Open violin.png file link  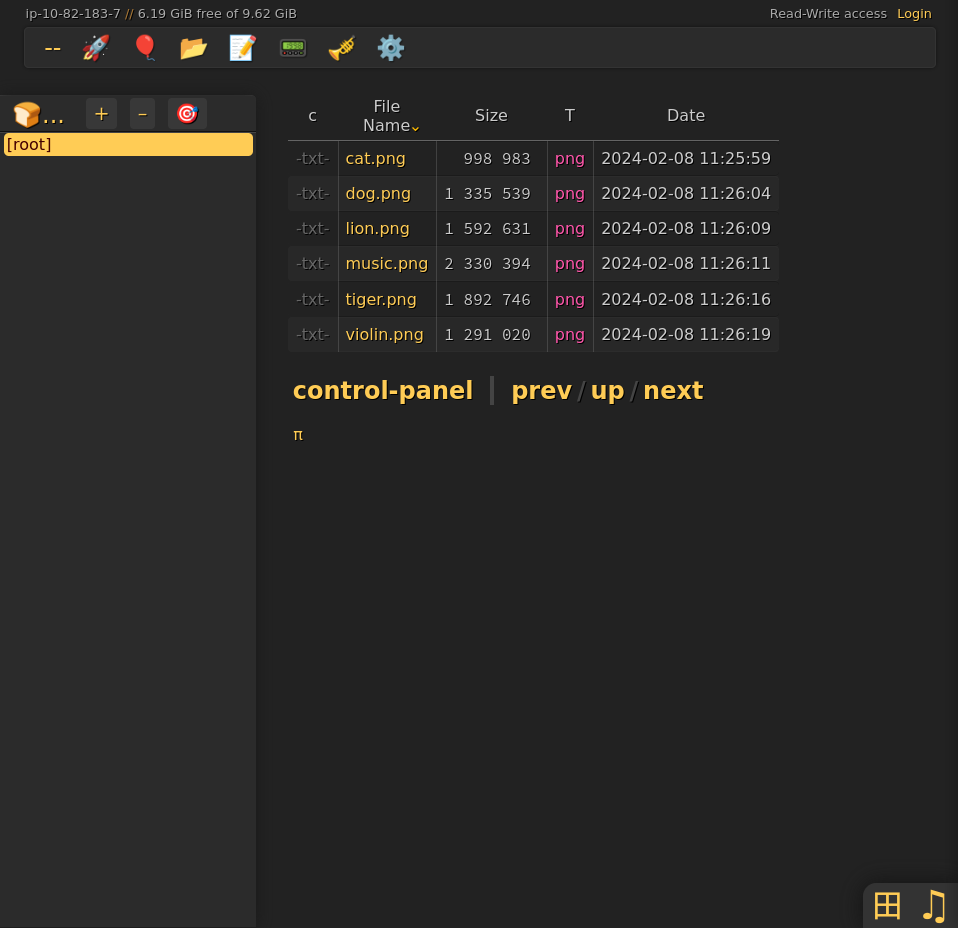tap(384, 334)
